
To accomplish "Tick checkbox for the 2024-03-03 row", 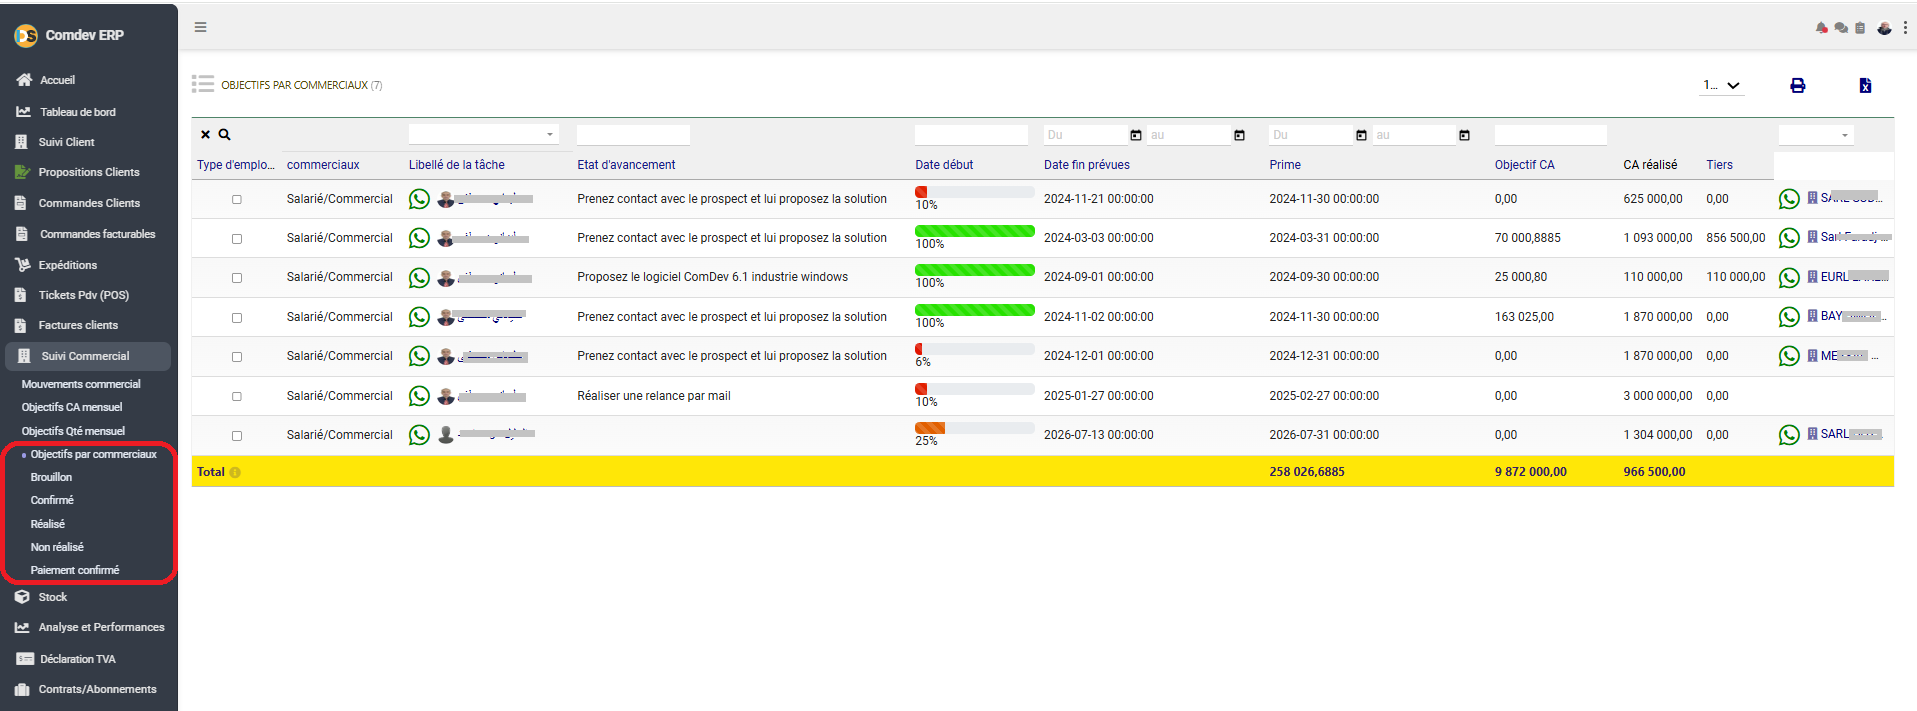I will coord(237,238).
